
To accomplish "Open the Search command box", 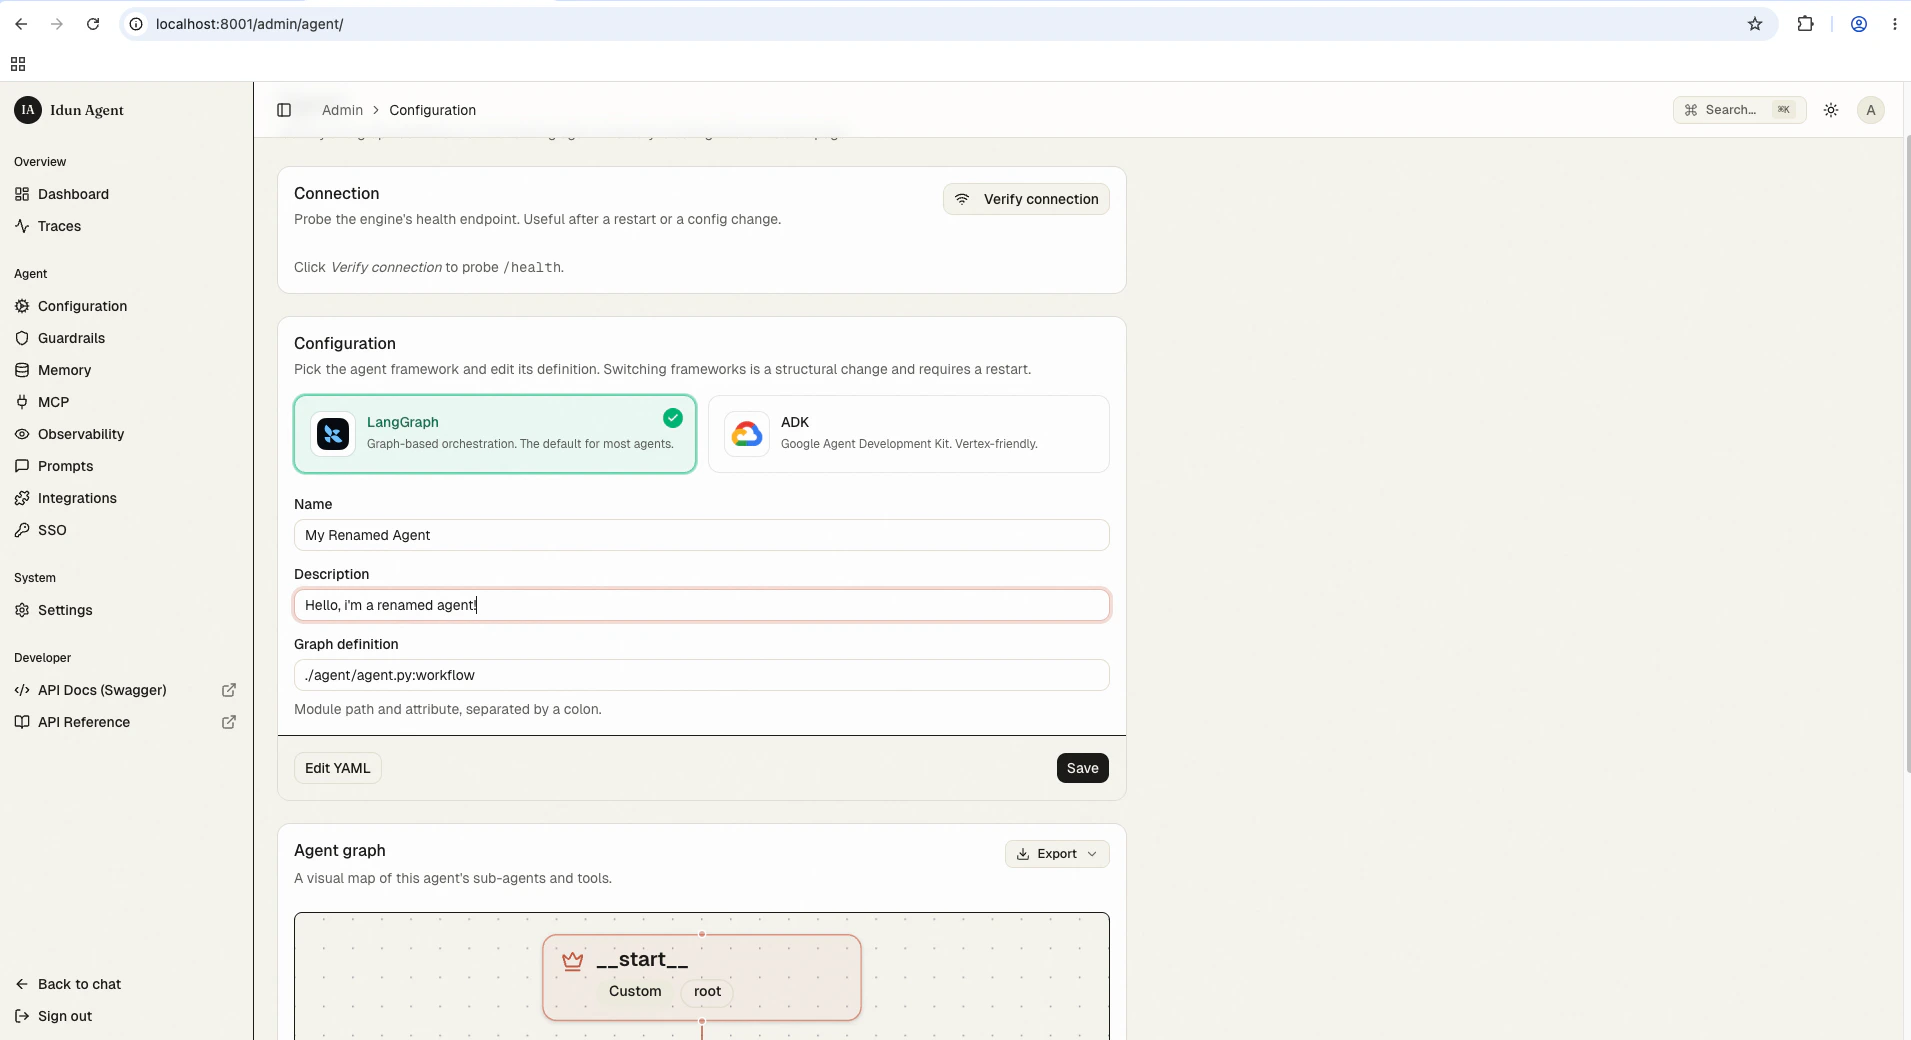I will pos(1739,110).
